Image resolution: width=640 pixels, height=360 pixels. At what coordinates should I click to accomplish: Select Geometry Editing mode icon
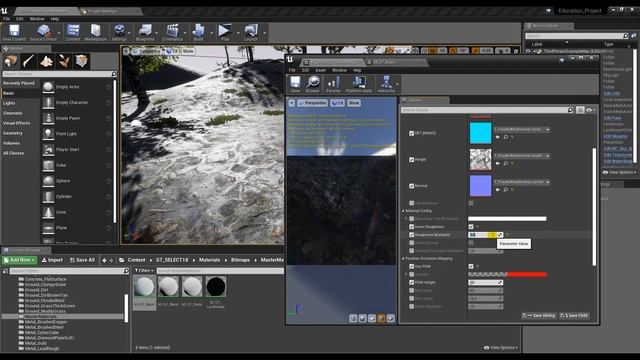pos(82,61)
